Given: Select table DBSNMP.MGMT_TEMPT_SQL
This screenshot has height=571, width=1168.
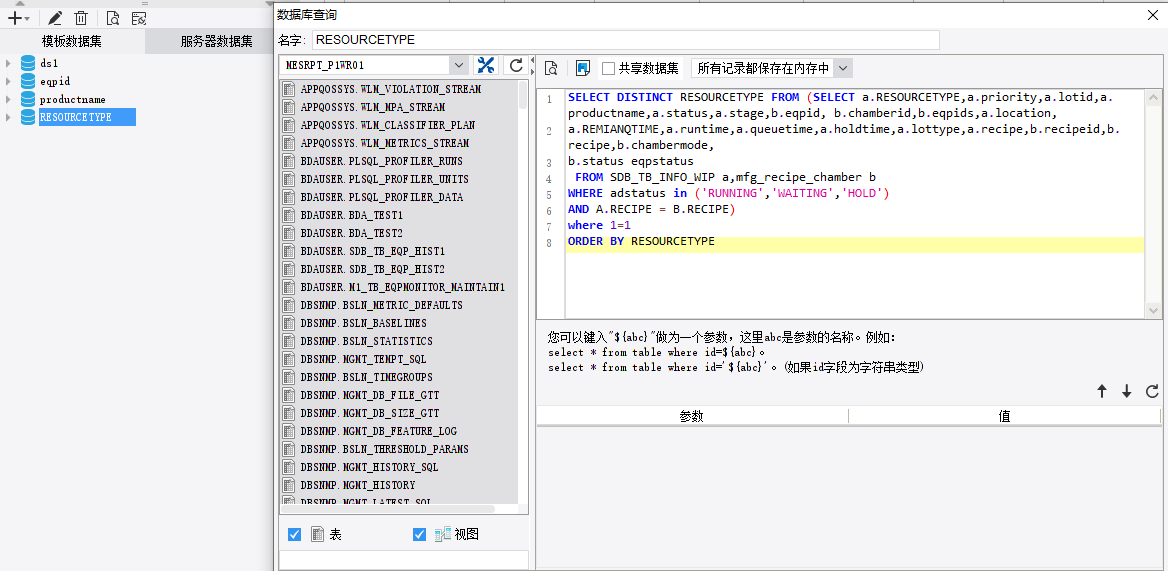Looking at the screenshot, I should [x=364, y=359].
